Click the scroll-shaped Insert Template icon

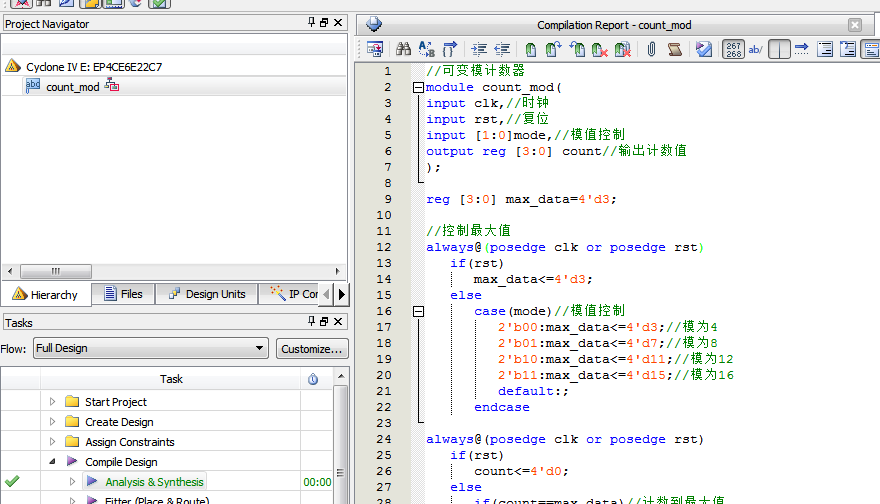click(674, 49)
